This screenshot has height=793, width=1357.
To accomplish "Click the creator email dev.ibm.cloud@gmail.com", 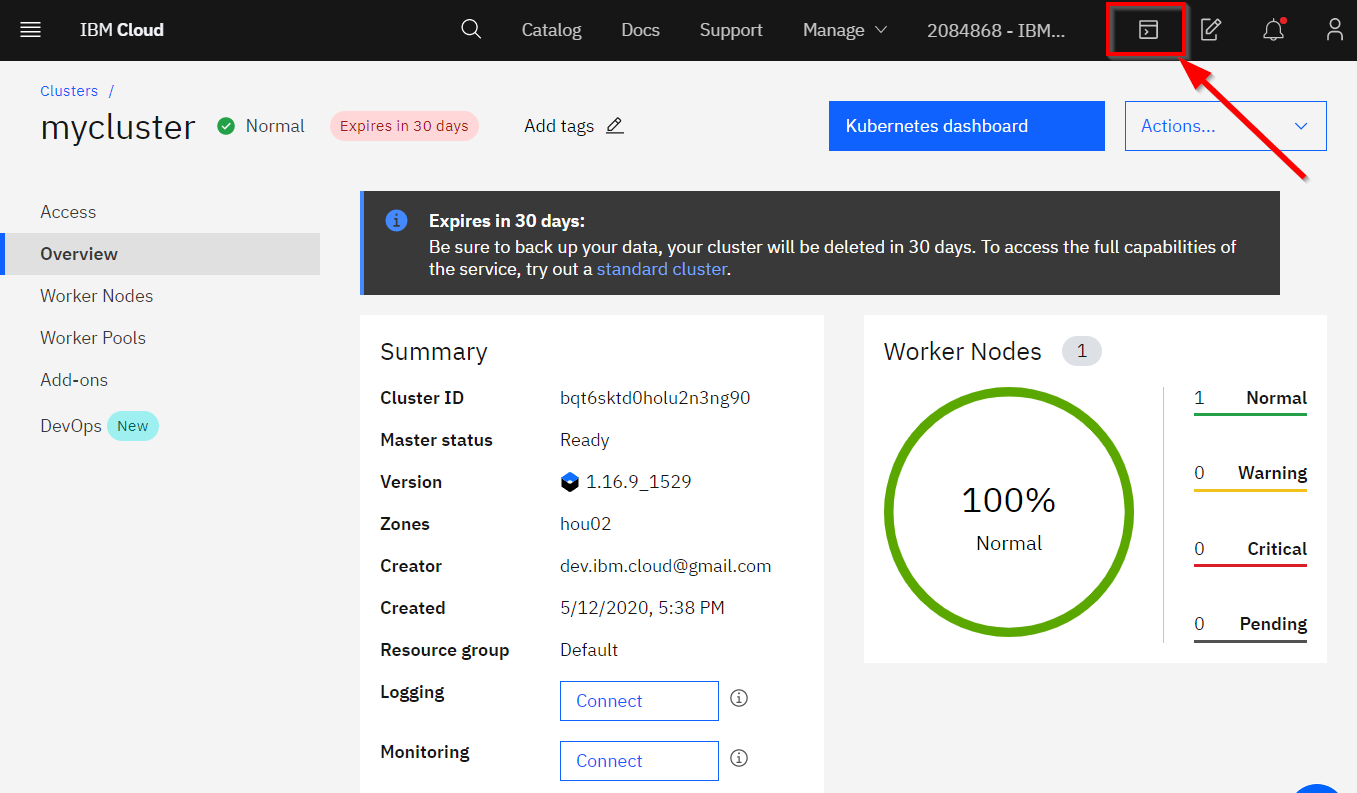I will [666, 566].
